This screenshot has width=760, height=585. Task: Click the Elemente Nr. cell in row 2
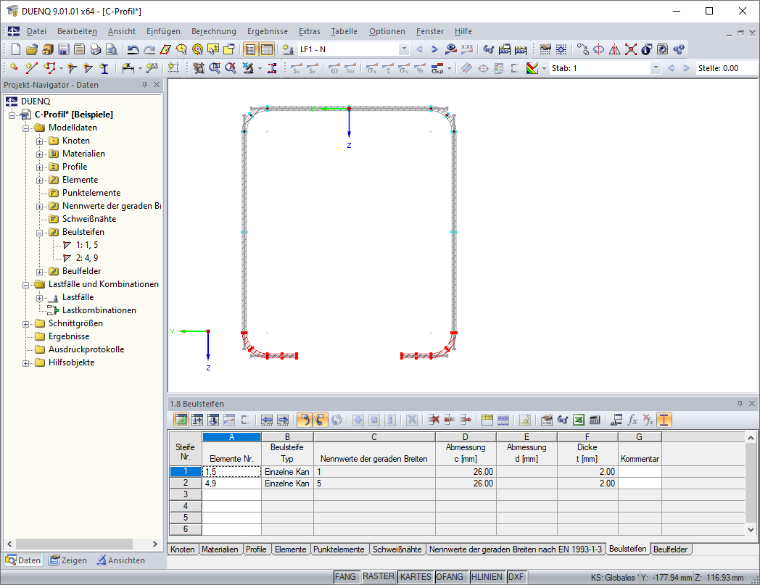232,484
